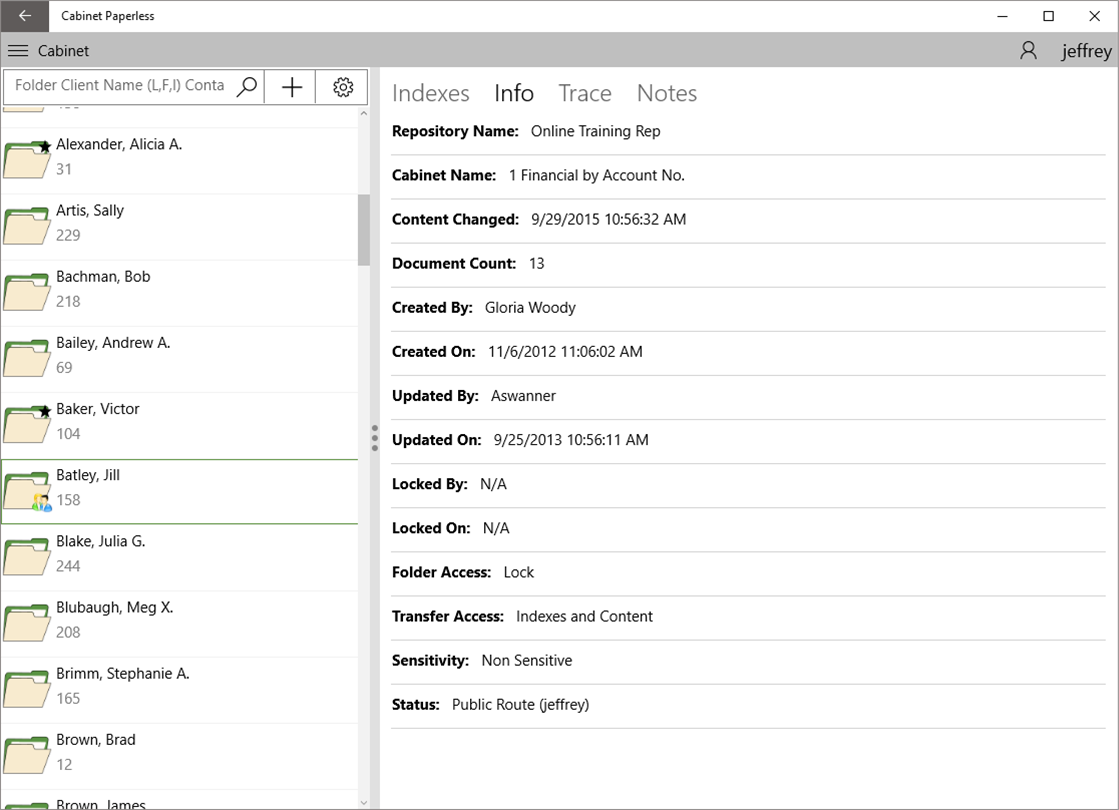Click the jeffrey username label
The width and height of the screenshot is (1119, 810).
pyautogui.click(x=1086, y=52)
